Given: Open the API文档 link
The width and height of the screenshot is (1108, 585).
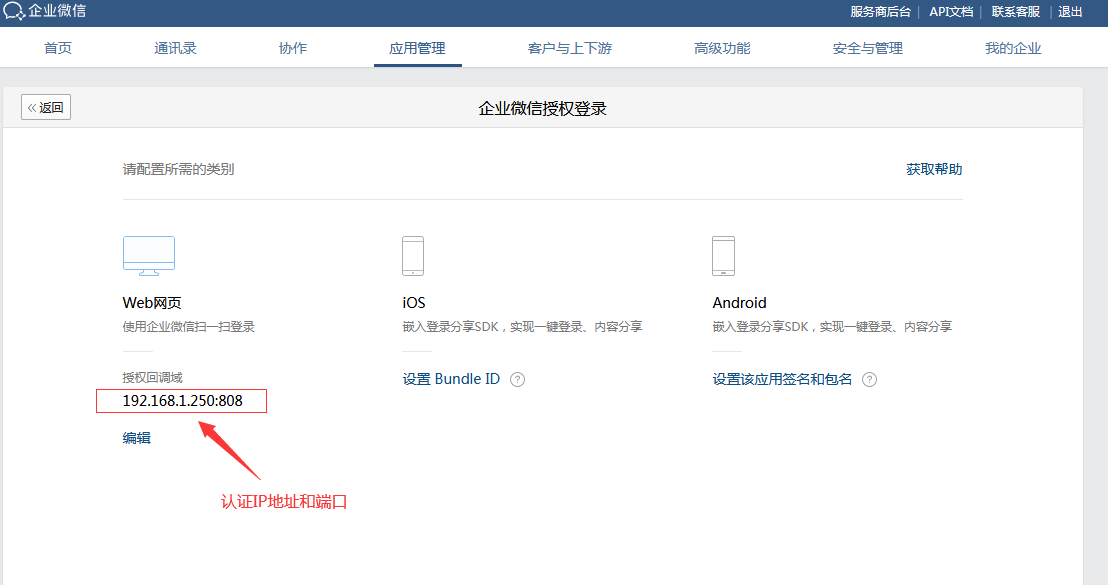Looking at the screenshot, I should click(x=950, y=12).
